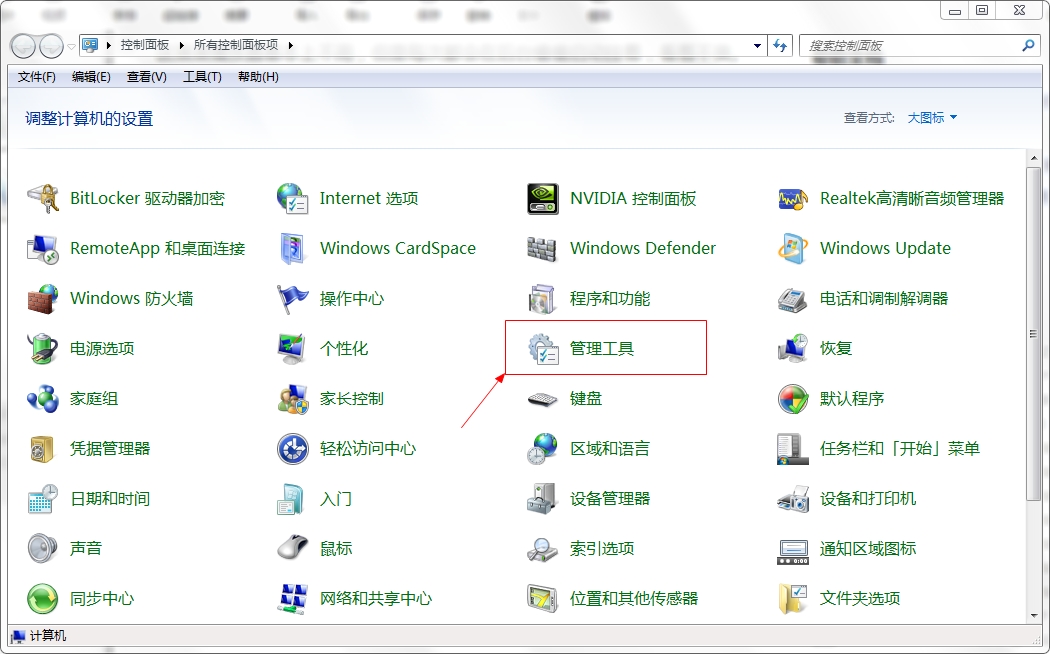The width and height of the screenshot is (1050, 654).
Task: Open RemoteApp 和桌面连接 icon
Action: click(x=43, y=248)
